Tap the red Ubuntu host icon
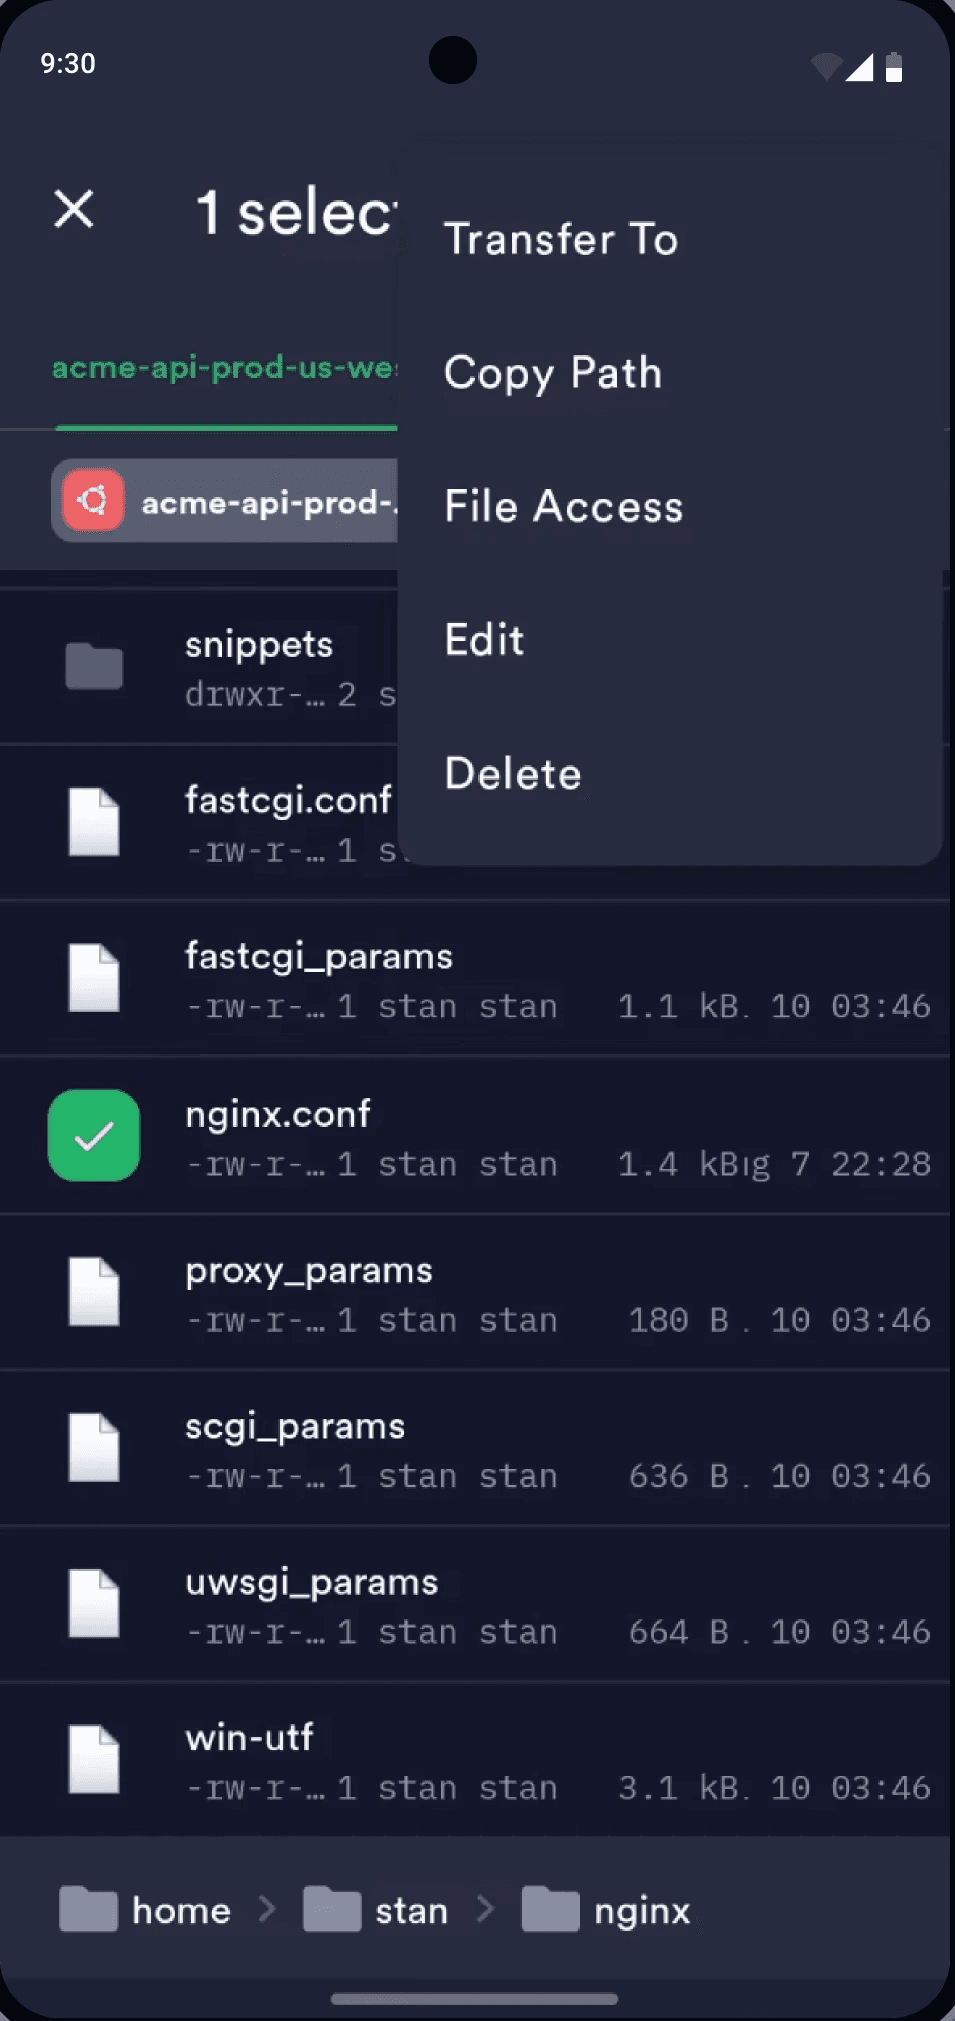Image resolution: width=955 pixels, height=2021 pixels. 93,500
